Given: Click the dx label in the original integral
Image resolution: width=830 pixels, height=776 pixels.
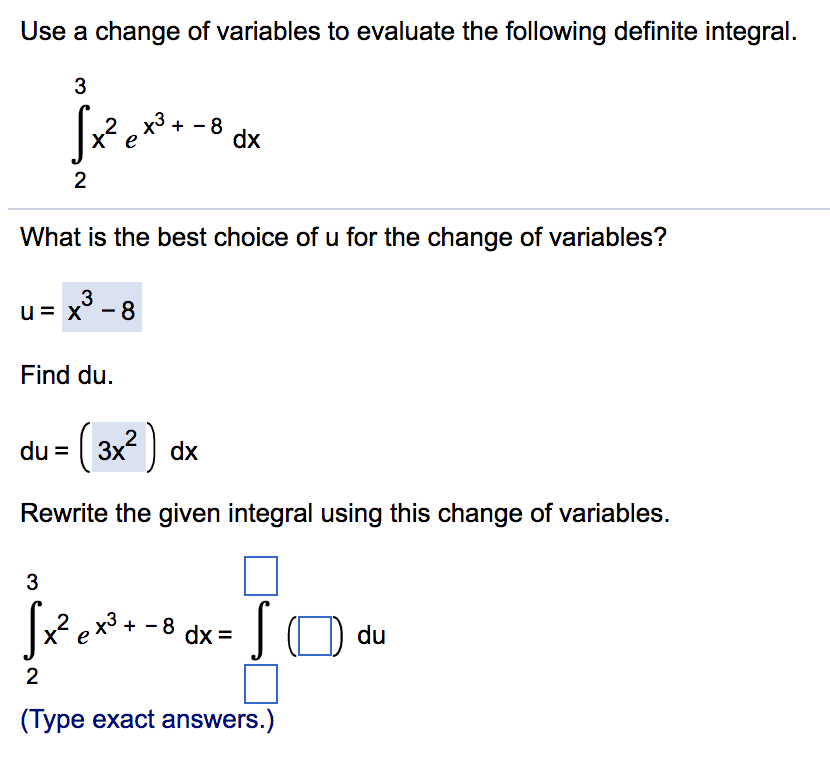Looking at the screenshot, I should click(x=246, y=141).
